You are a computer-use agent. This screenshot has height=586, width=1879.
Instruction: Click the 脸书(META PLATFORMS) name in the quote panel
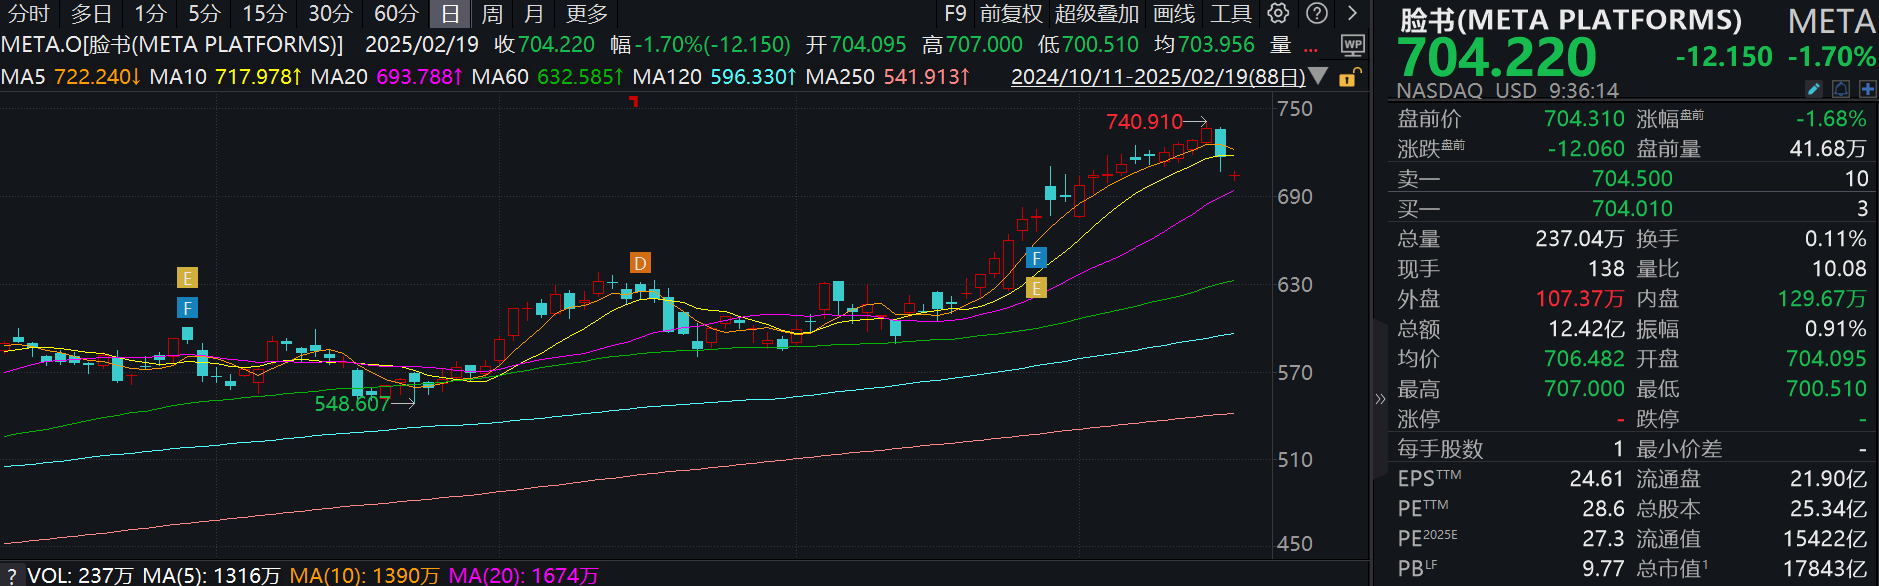coord(1570,20)
